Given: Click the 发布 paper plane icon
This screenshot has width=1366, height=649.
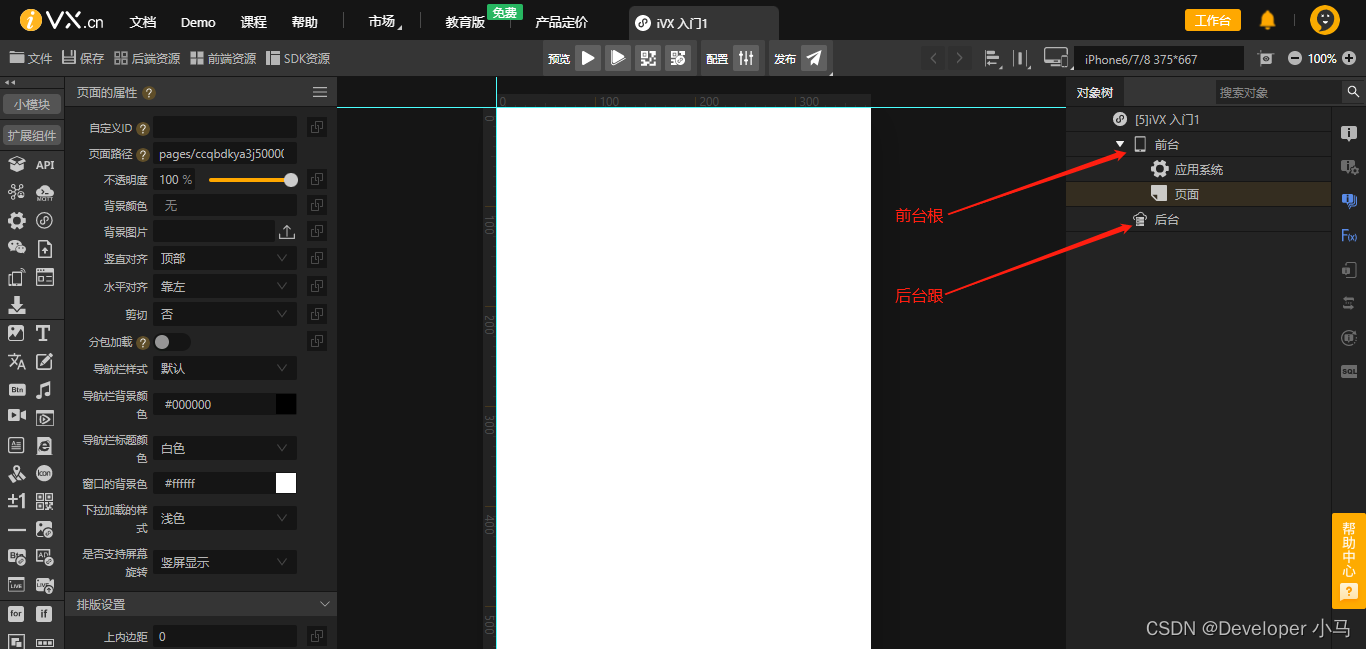Looking at the screenshot, I should 815,58.
